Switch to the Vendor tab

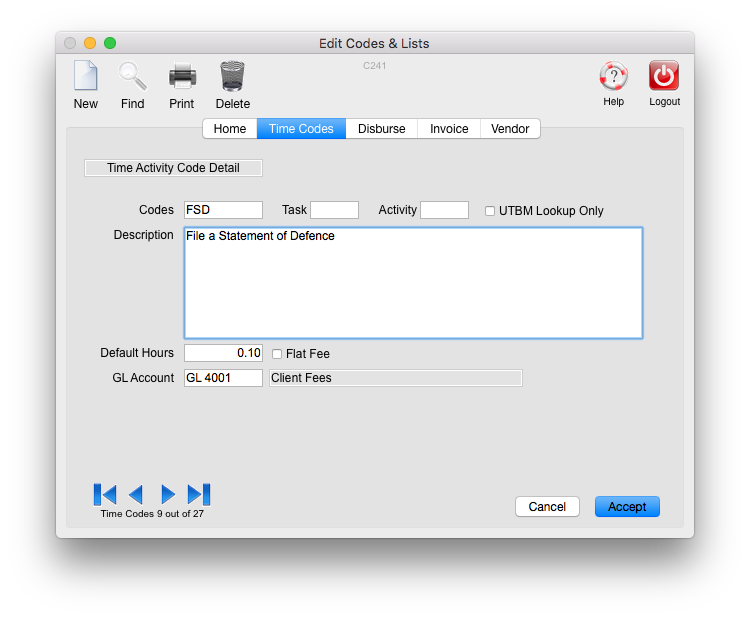click(510, 129)
